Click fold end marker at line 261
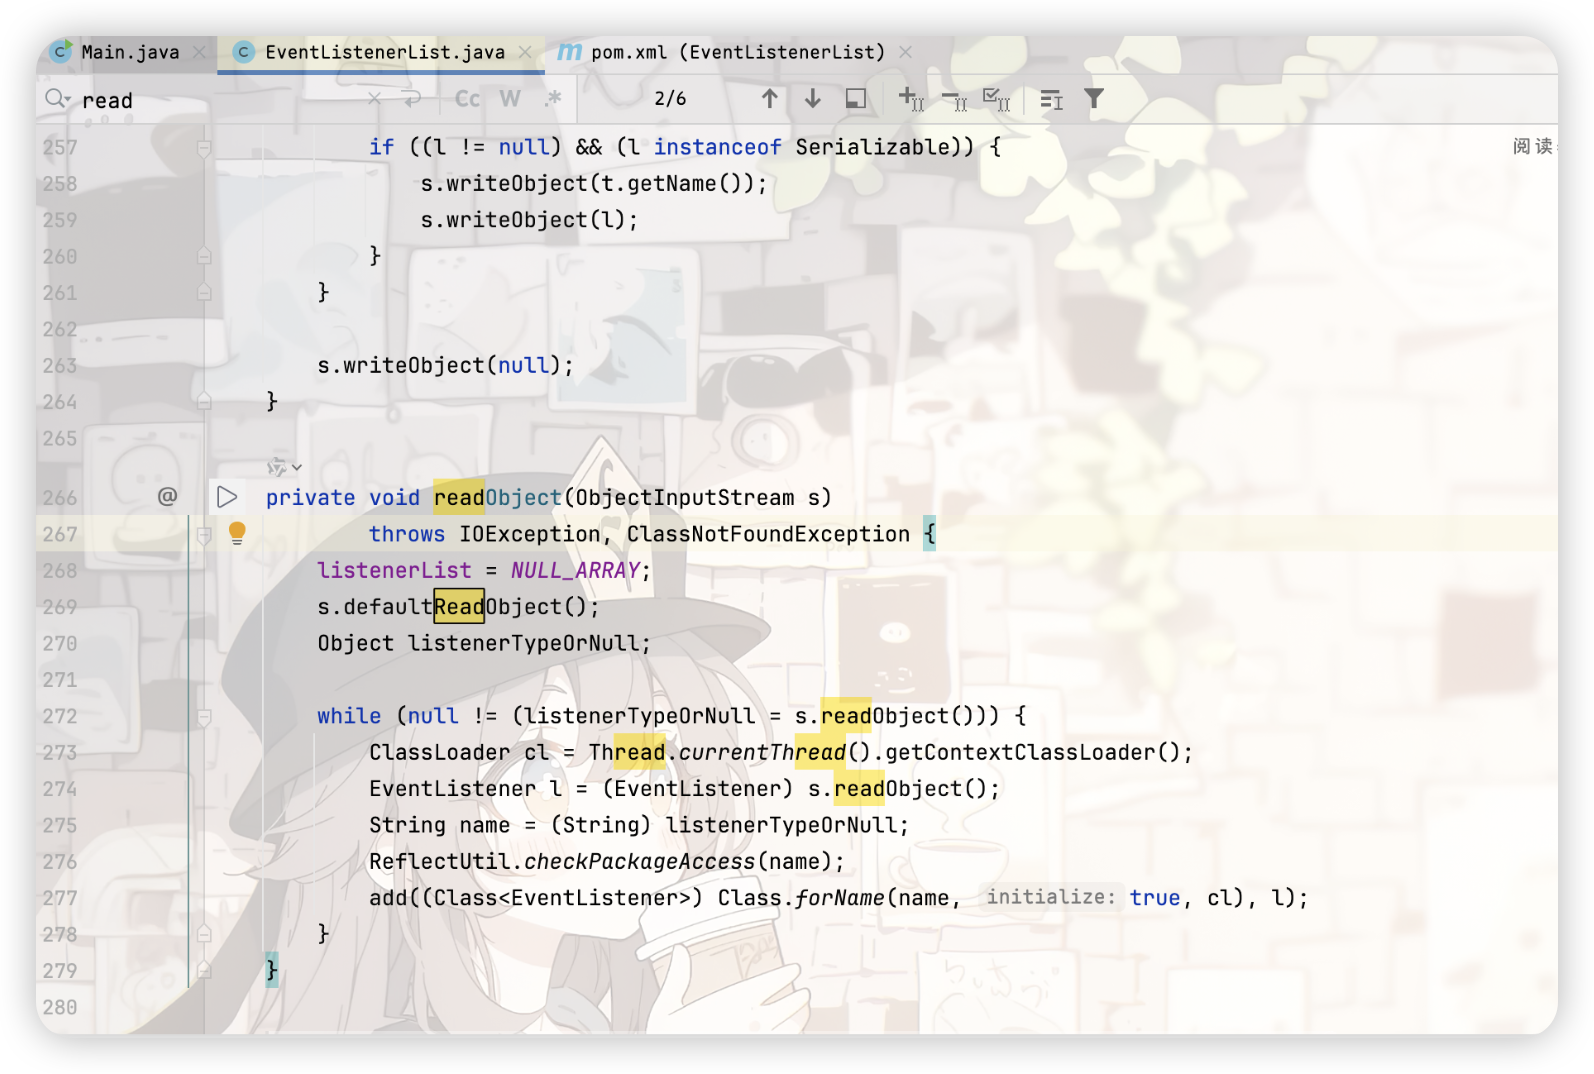Image resolution: width=1594 pixels, height=1074 pixels. 204,292
